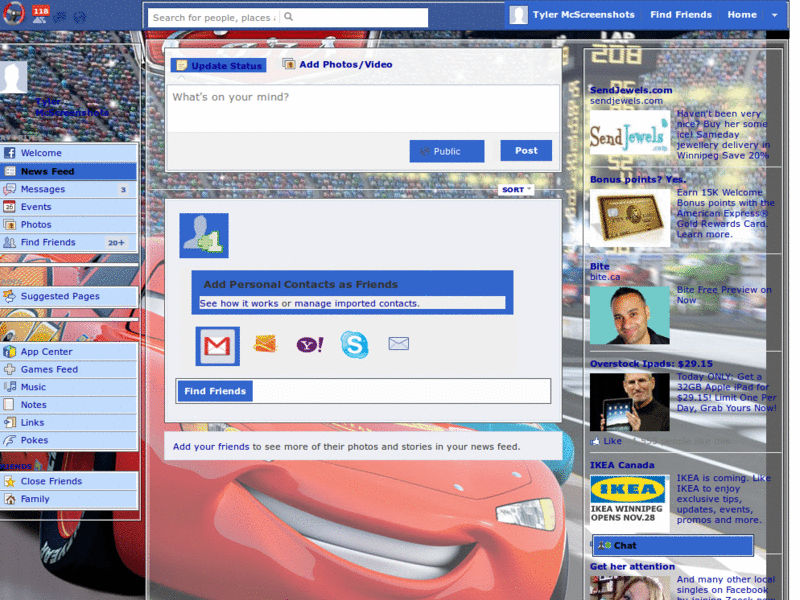800x600 pixels.
Task: Click the envelope other email icon
Action: point(398,343)
